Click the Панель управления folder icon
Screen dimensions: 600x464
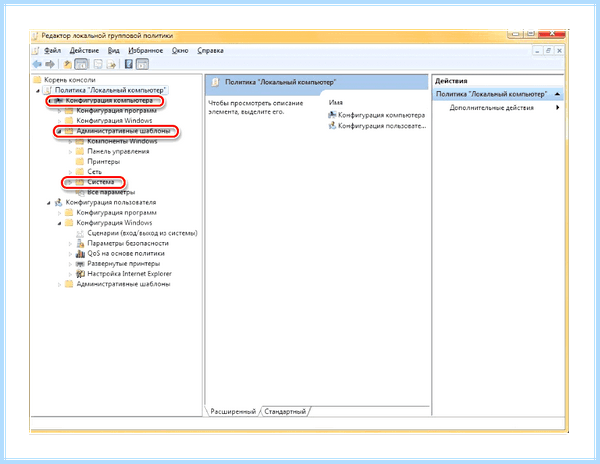(x=80, y=151)
